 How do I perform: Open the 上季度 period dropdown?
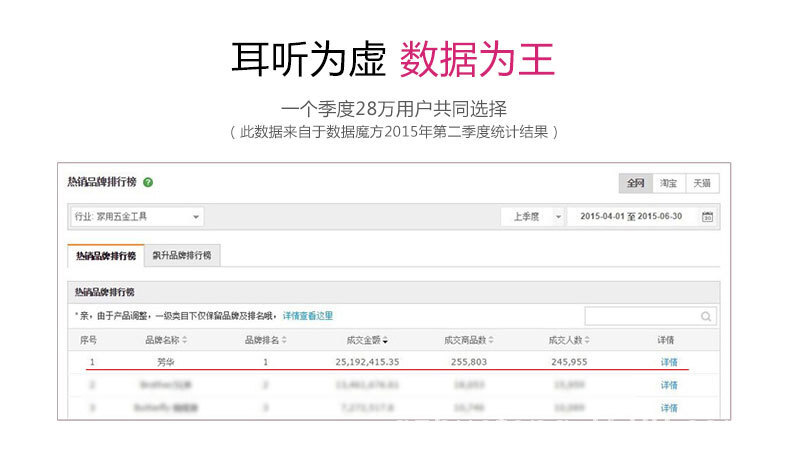click(532, 217)
